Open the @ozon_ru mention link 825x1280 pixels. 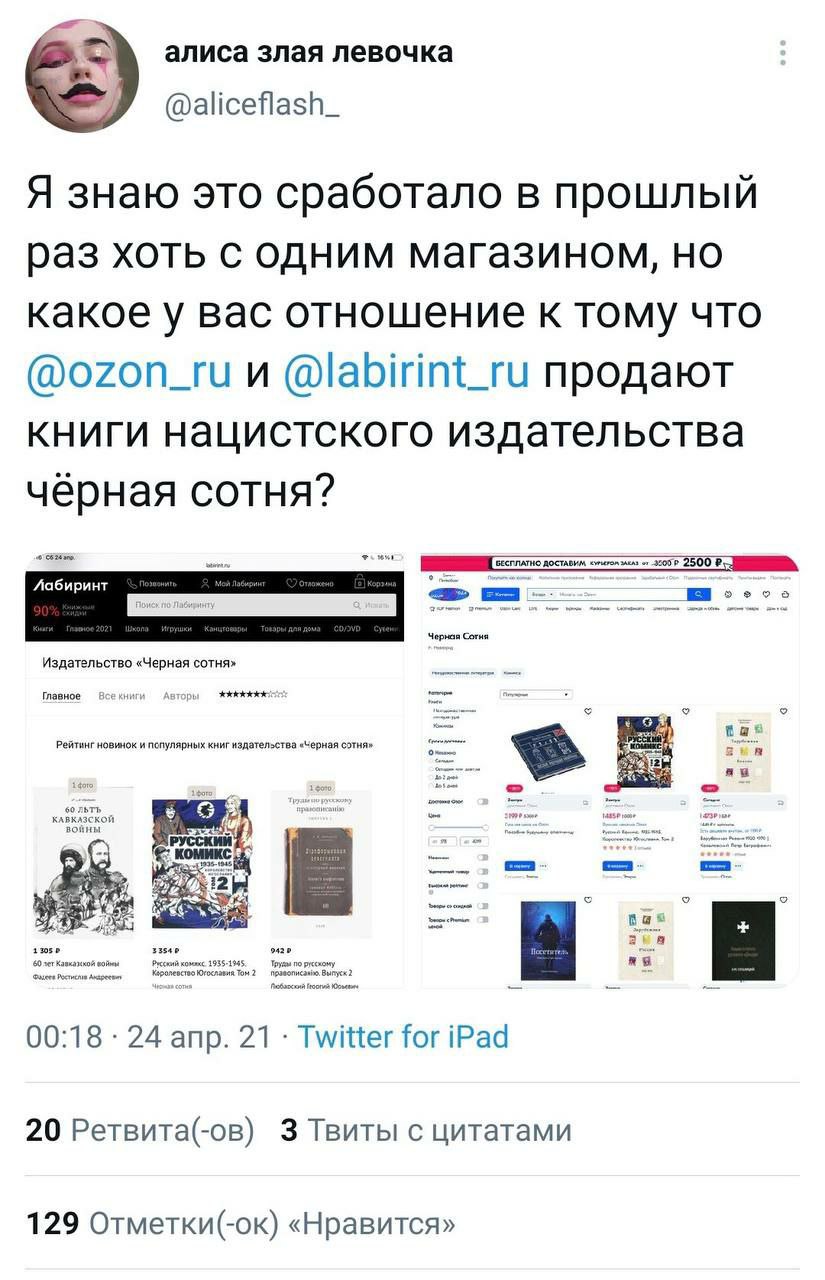pyautogui.click(x=130, y=373)
